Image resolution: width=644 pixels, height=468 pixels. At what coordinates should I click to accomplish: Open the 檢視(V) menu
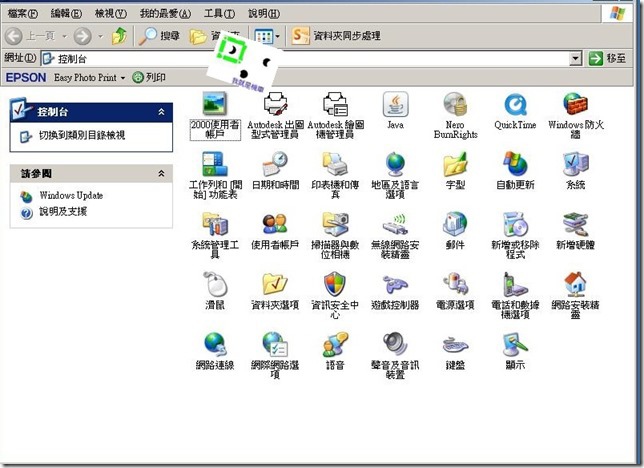[x=110, y=14]
